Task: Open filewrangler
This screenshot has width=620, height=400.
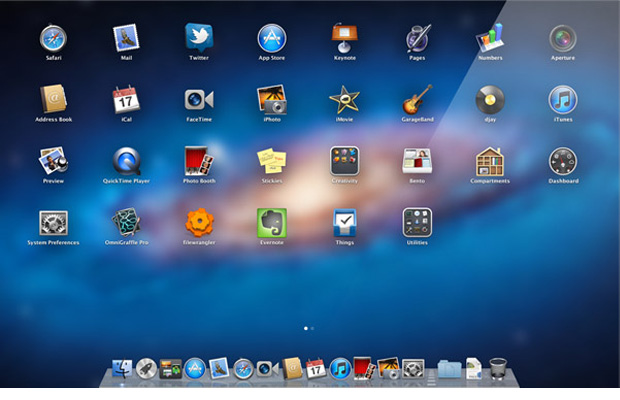Action: 199,223
